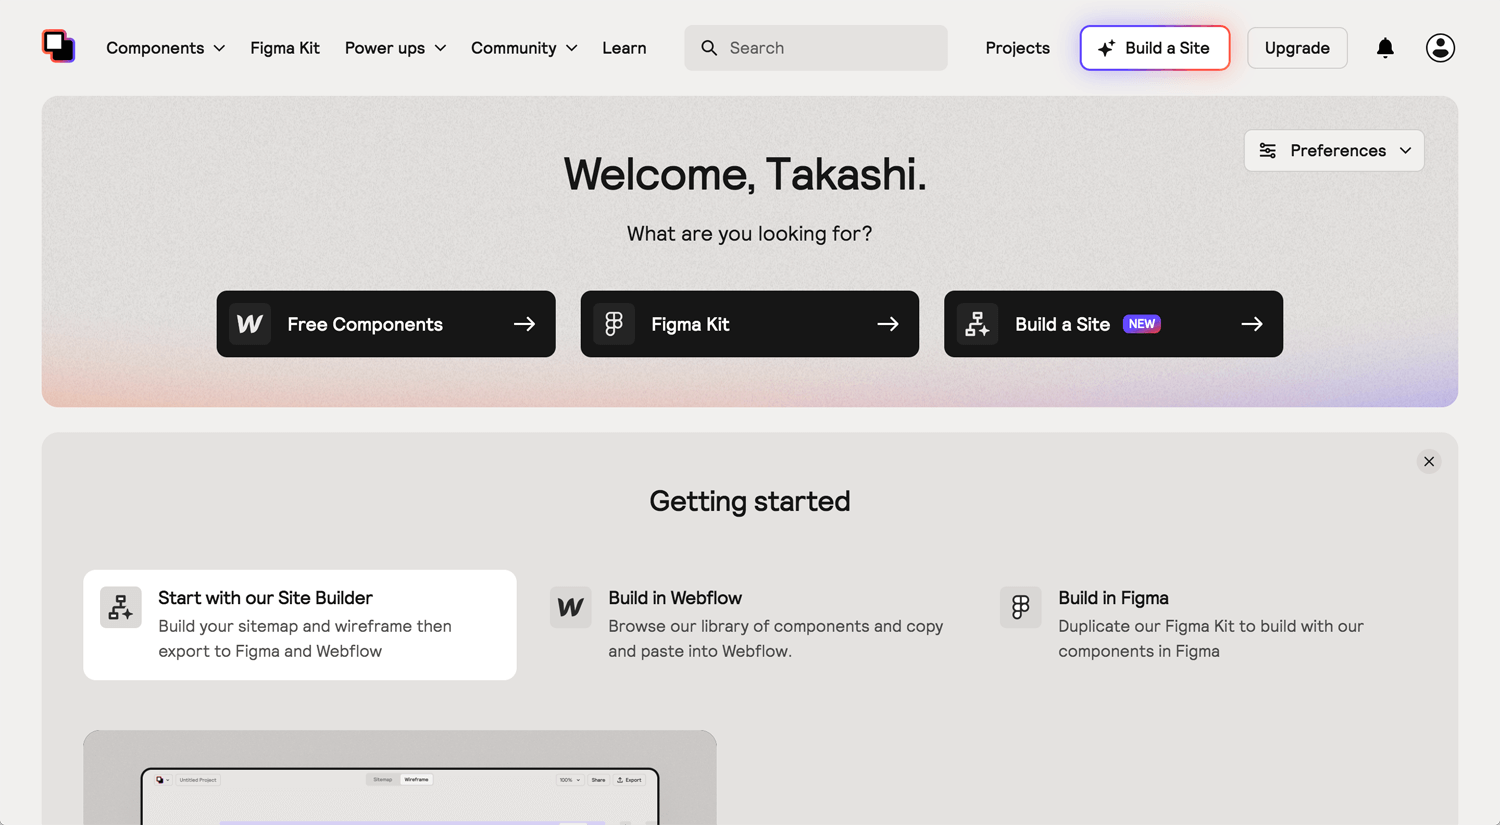Click the 'What are you looking for?' text
Image resolution: width=1500 pixels, height=825 pixels.
(x=749, y=233)
